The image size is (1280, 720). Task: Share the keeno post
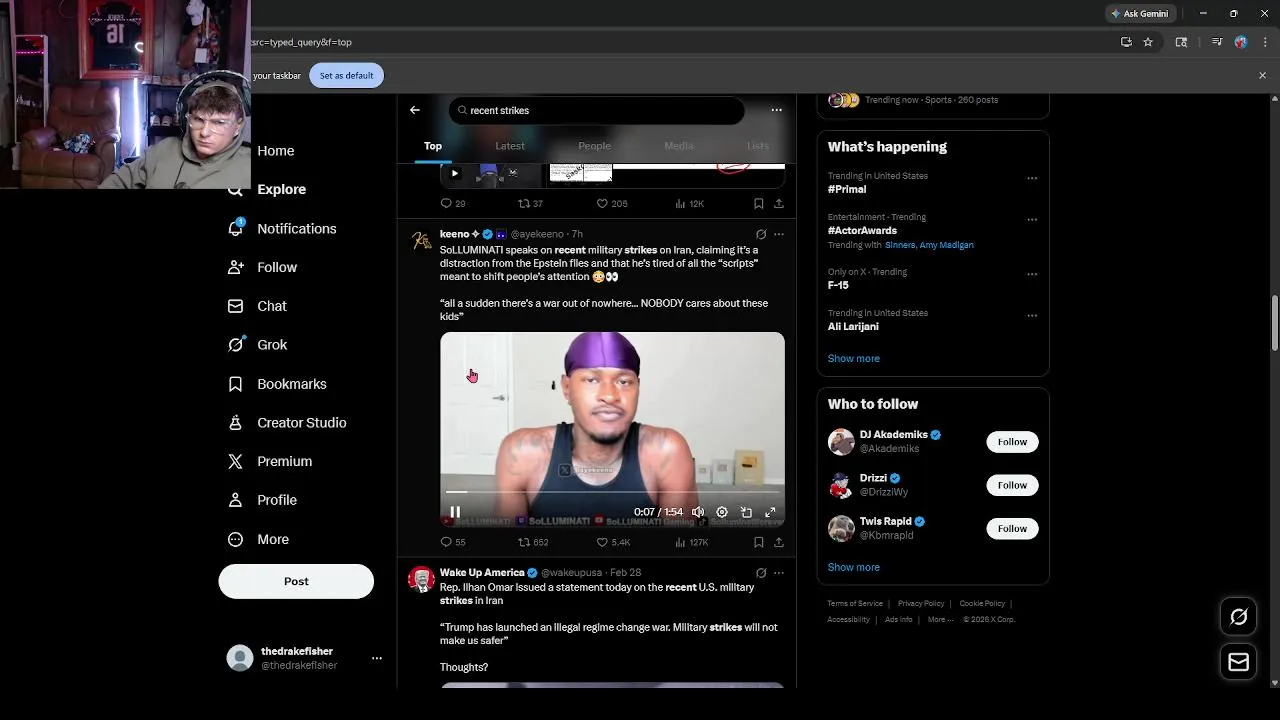click(x=779, y=542)
